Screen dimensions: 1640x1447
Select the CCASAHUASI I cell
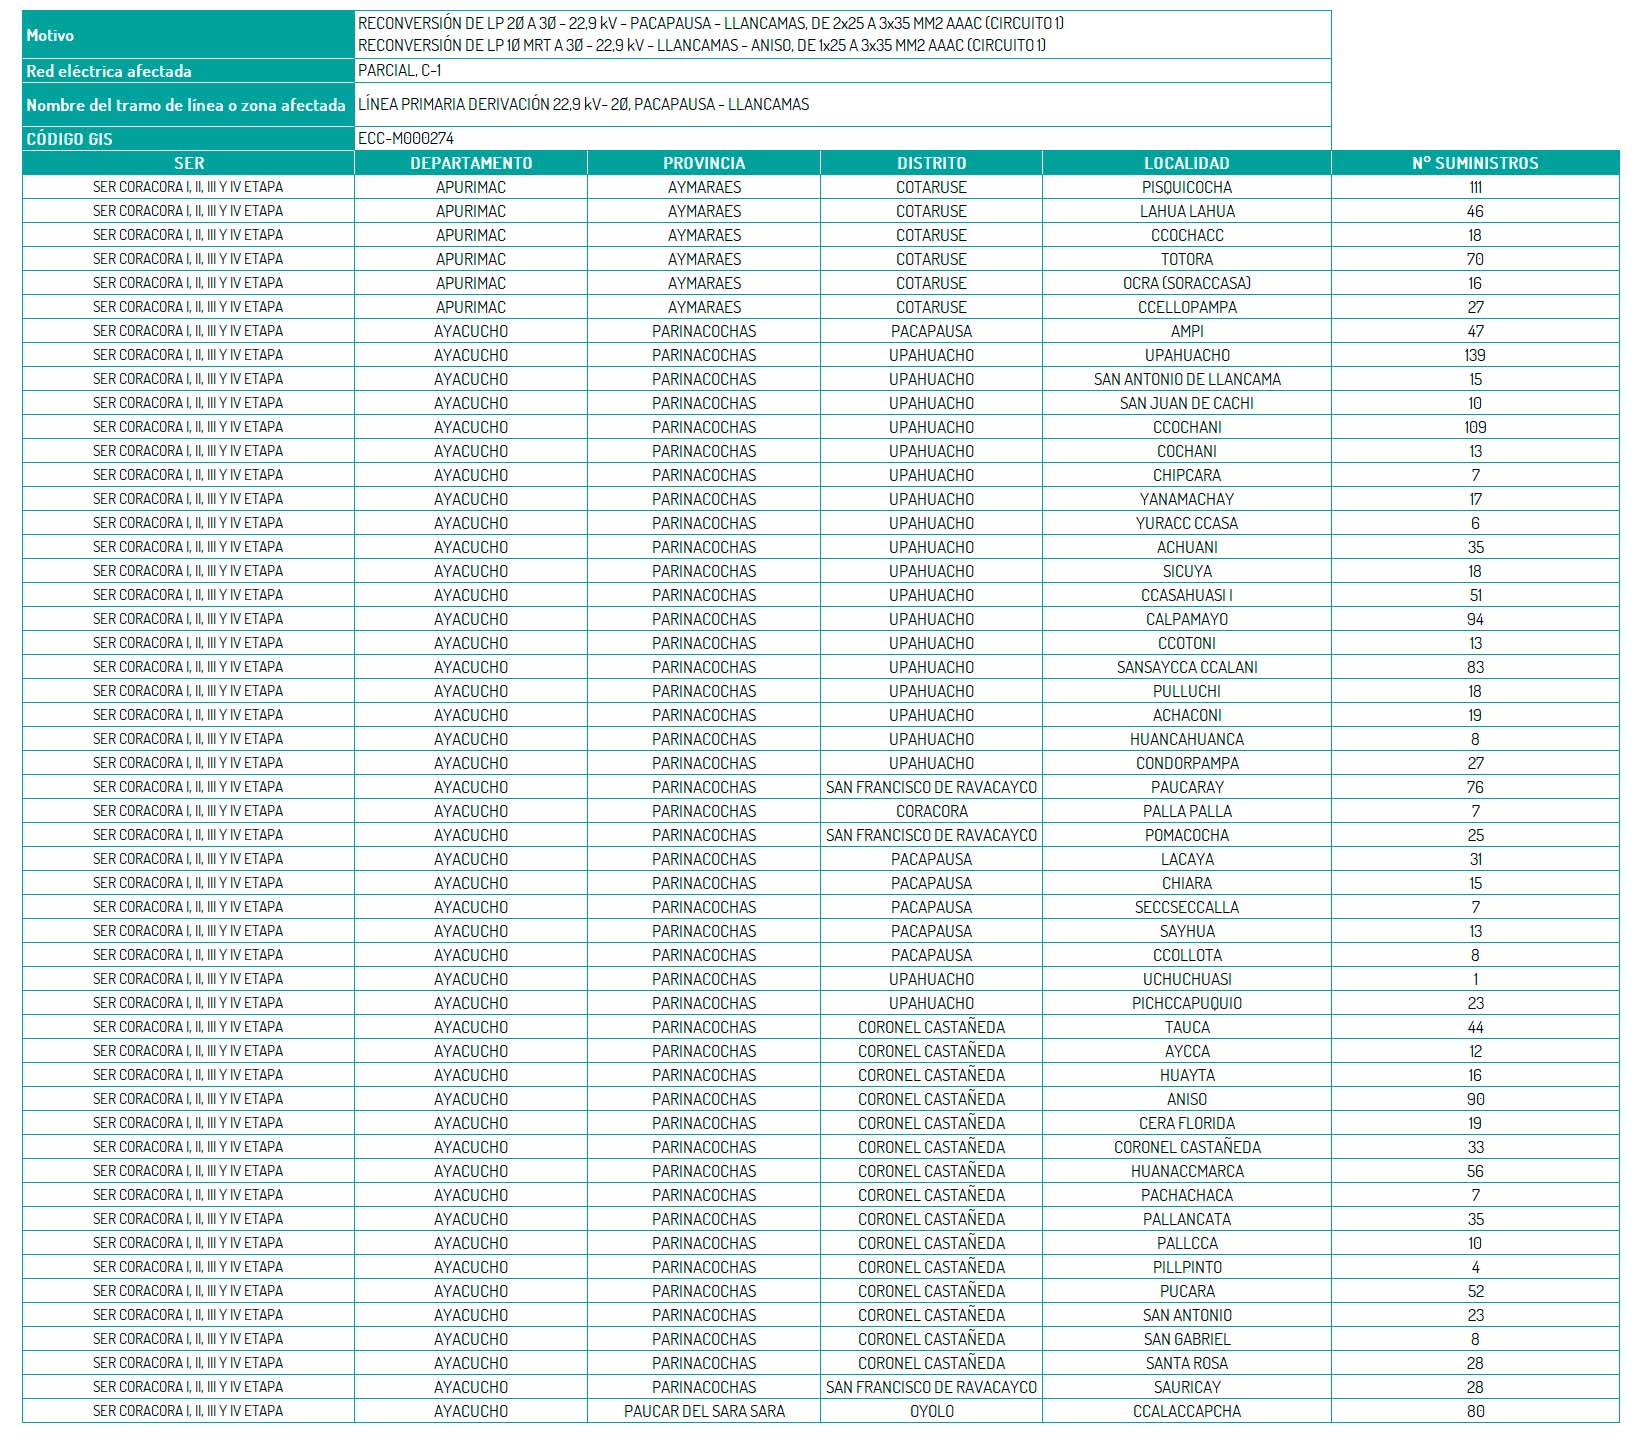click(1187, 595)
